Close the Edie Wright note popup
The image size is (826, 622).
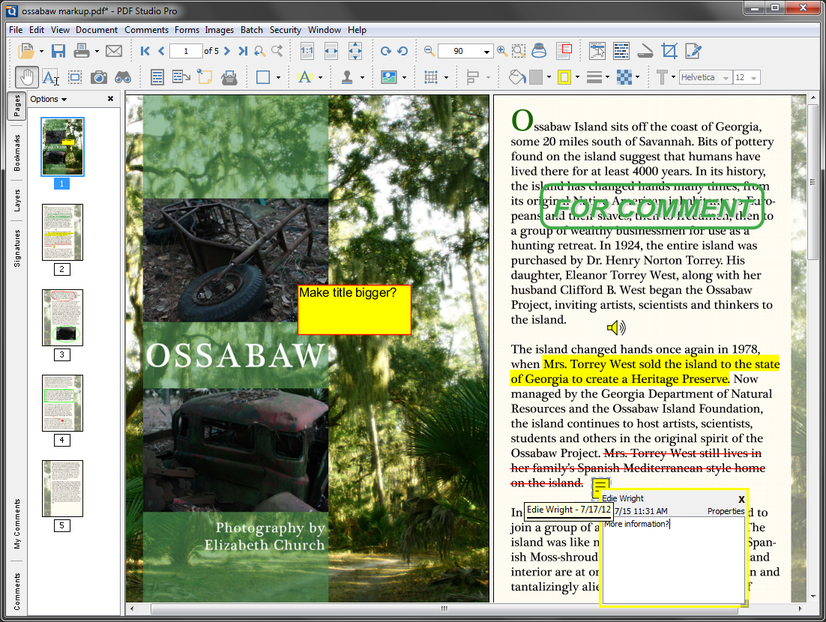click(741, 499)
